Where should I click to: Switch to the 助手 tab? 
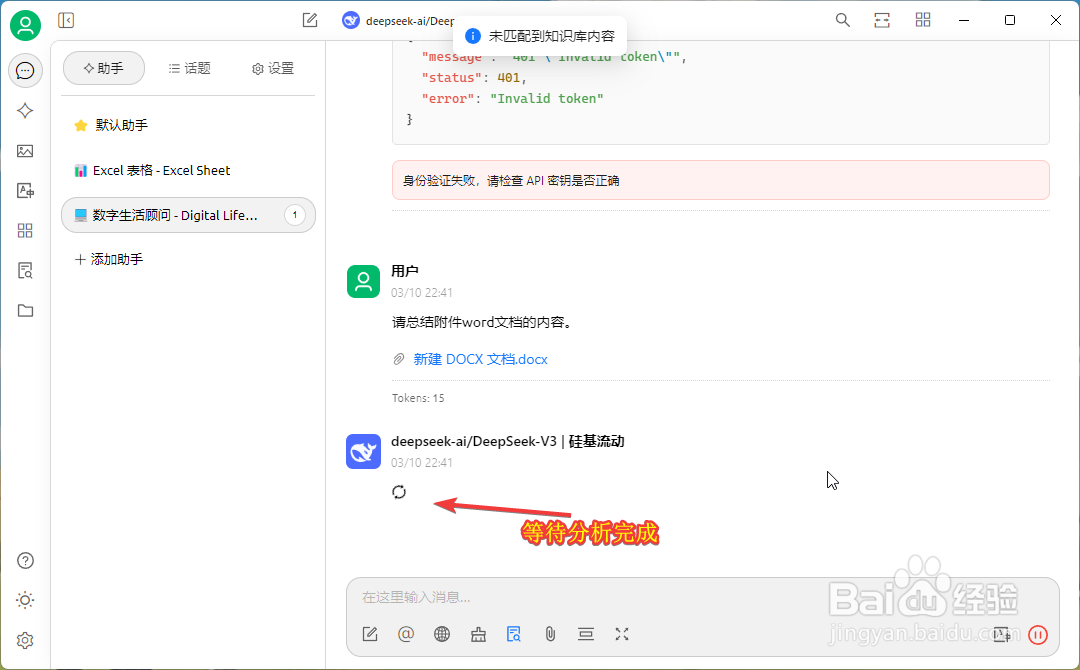pos(104,68)
